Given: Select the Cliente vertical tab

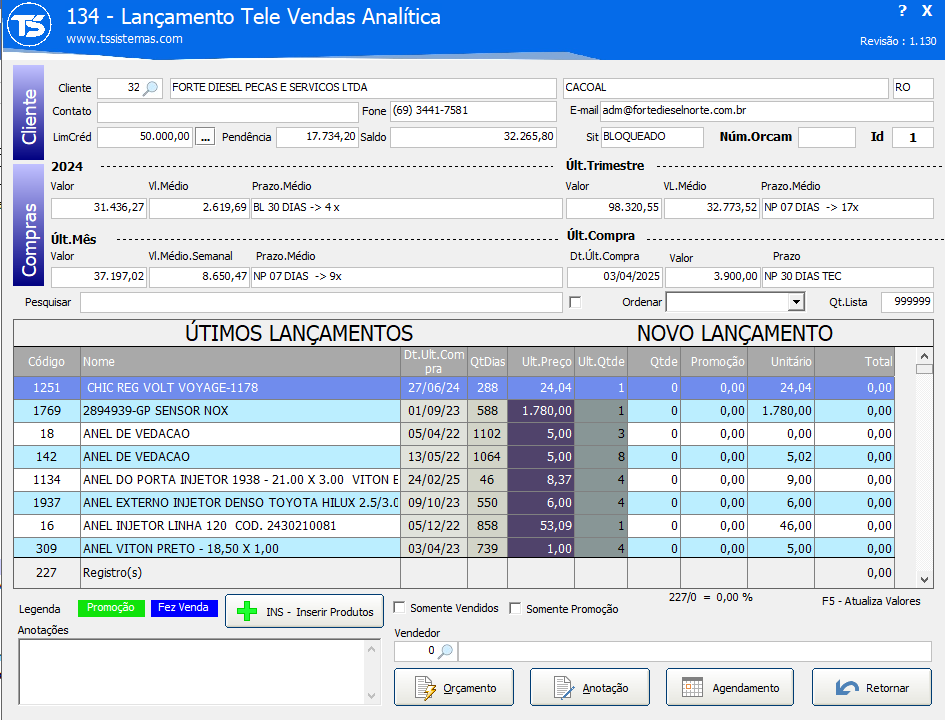Looking at the screenshot, I should [28, 113].
